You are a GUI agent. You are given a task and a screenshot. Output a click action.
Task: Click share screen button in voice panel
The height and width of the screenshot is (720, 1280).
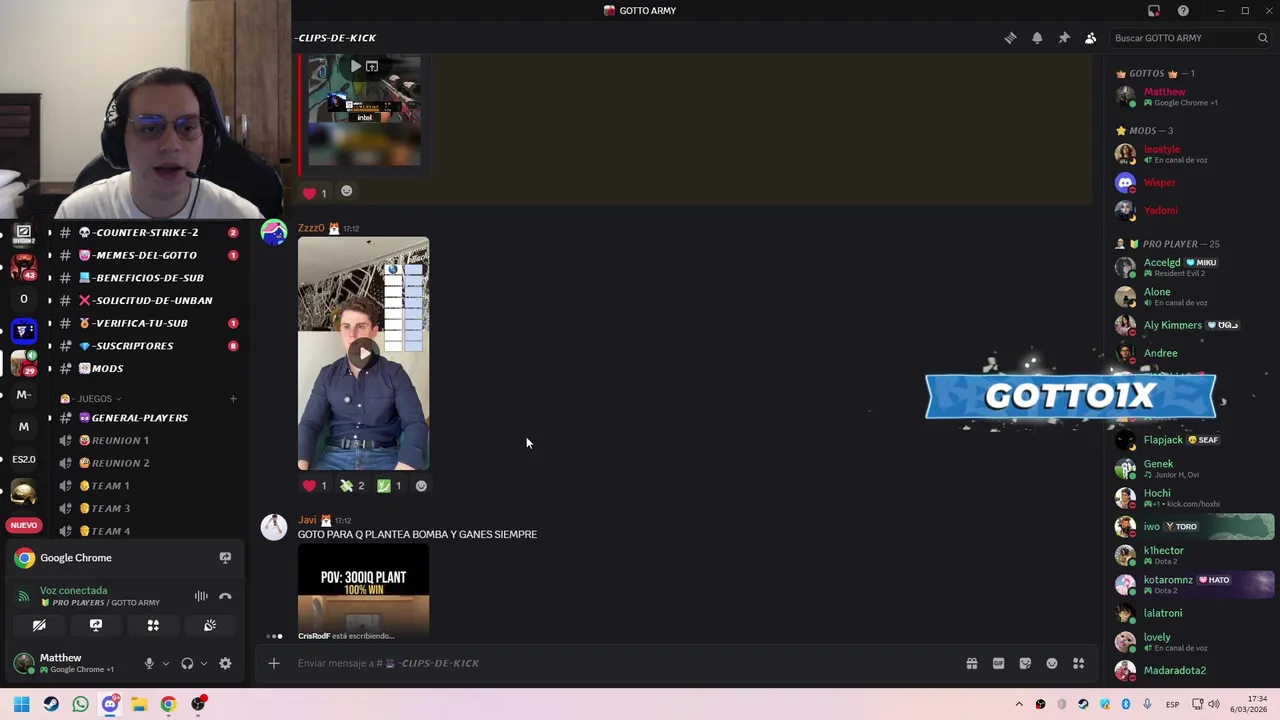click(x=96, y=625)
